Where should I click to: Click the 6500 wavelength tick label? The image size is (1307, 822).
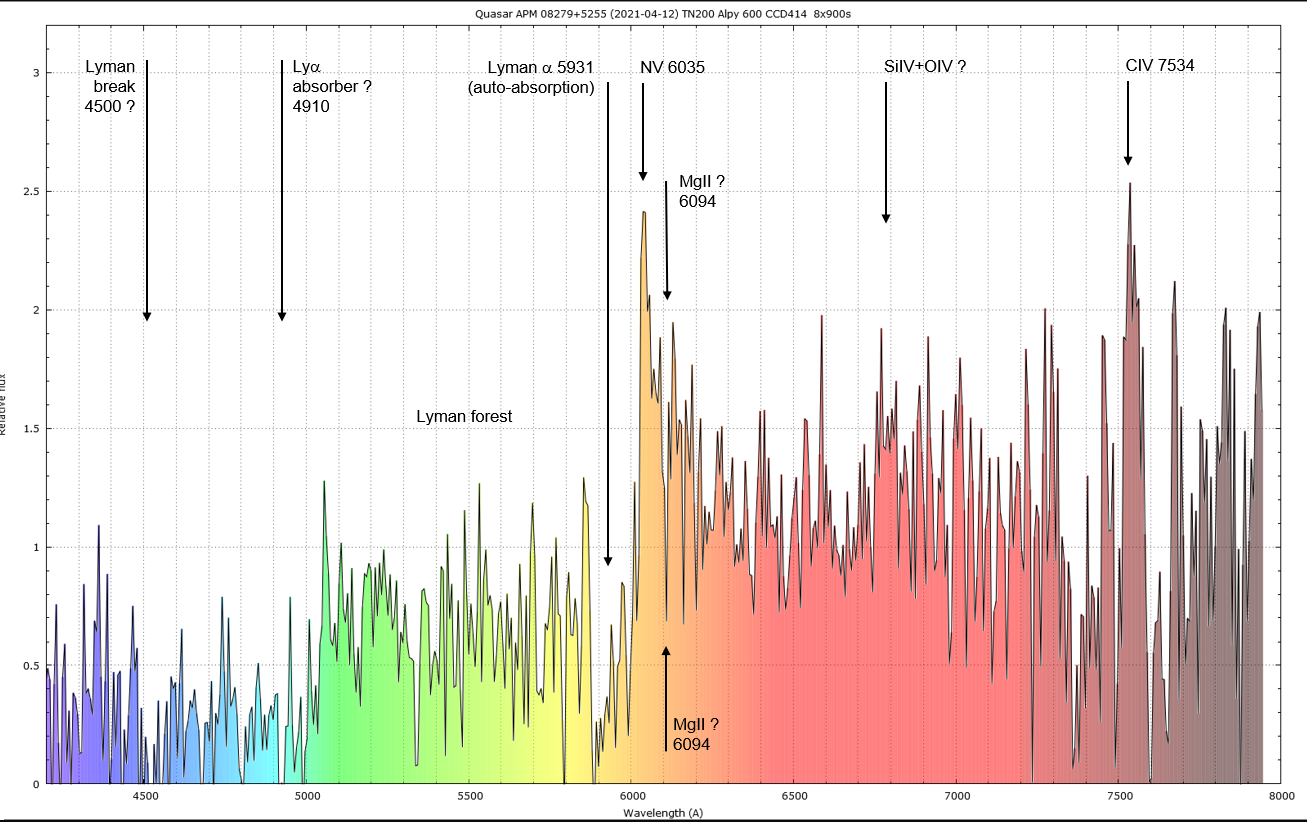click(793, 797)
